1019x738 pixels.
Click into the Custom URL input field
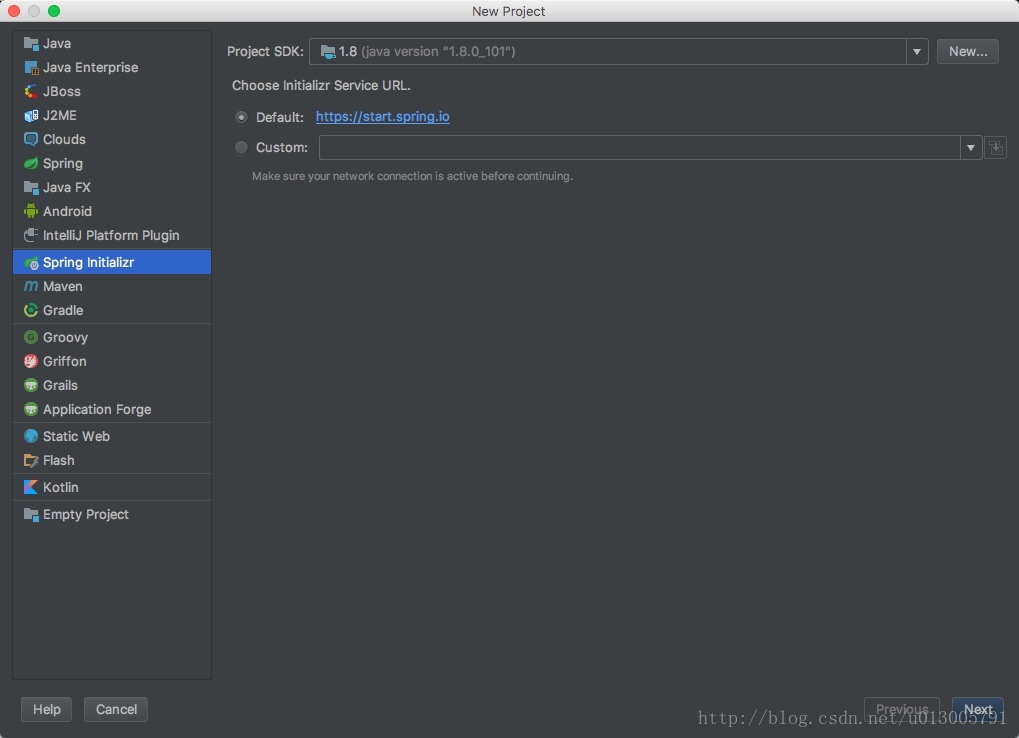coord(639,147)
